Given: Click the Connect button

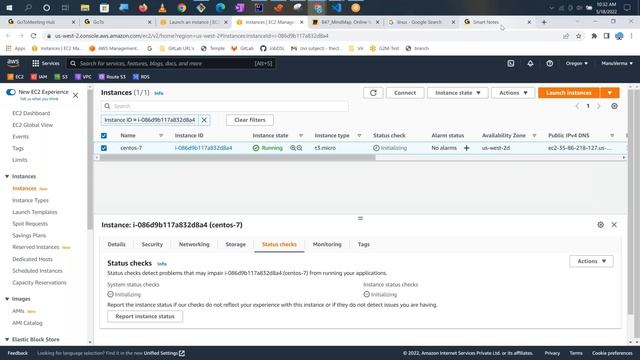Looking at the screenshot, I should tap(405, 93).
